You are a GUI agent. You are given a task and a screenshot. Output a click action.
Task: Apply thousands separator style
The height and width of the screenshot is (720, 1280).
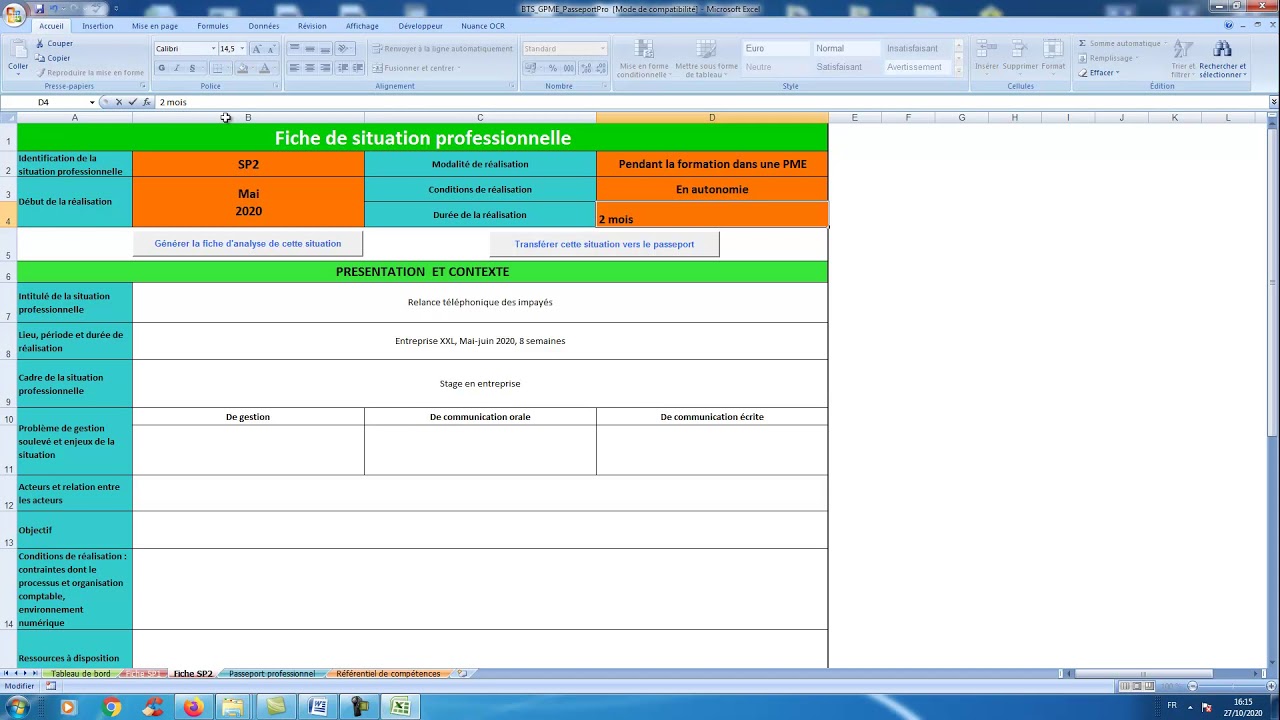pos(568,68)
